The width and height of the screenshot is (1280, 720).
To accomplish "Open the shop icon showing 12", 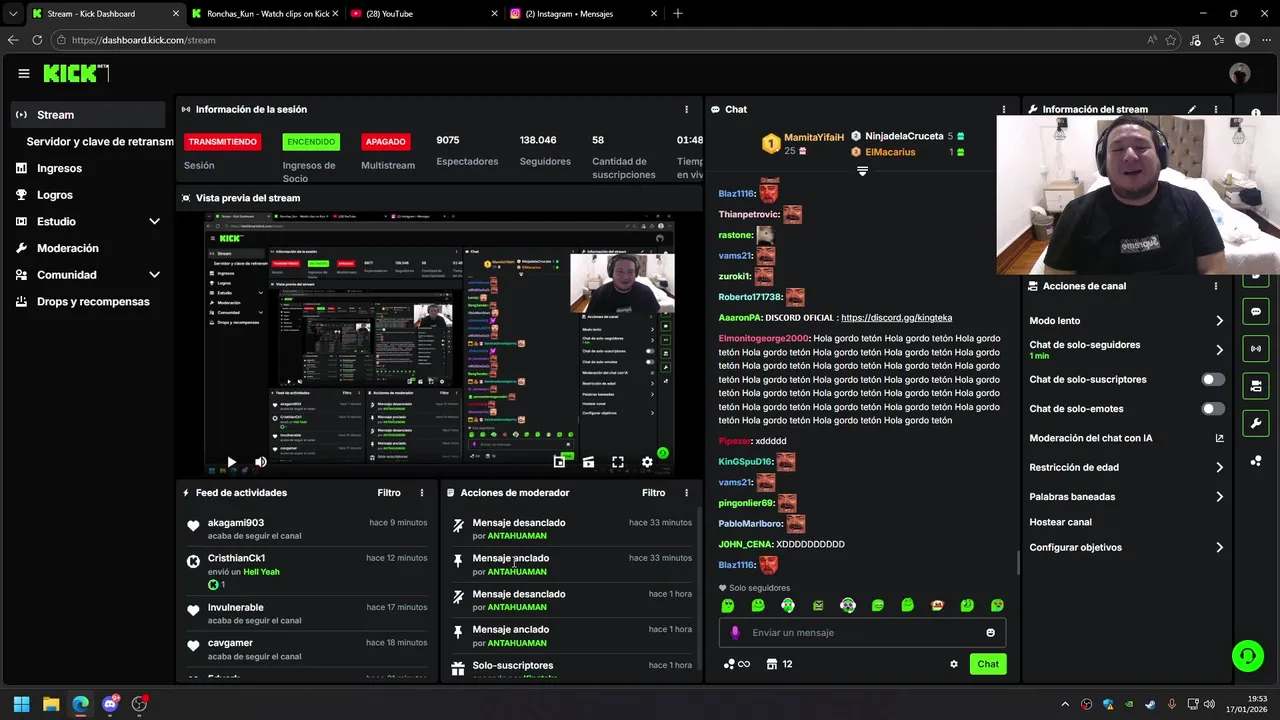I will 779,664.
